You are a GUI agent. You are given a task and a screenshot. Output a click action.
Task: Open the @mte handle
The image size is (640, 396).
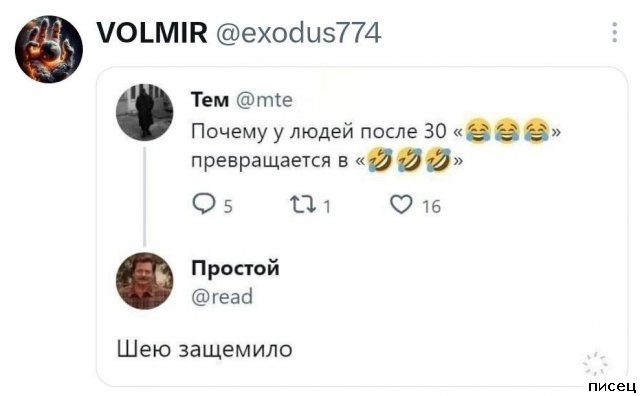pyautogui.click(x=264, y=100)
